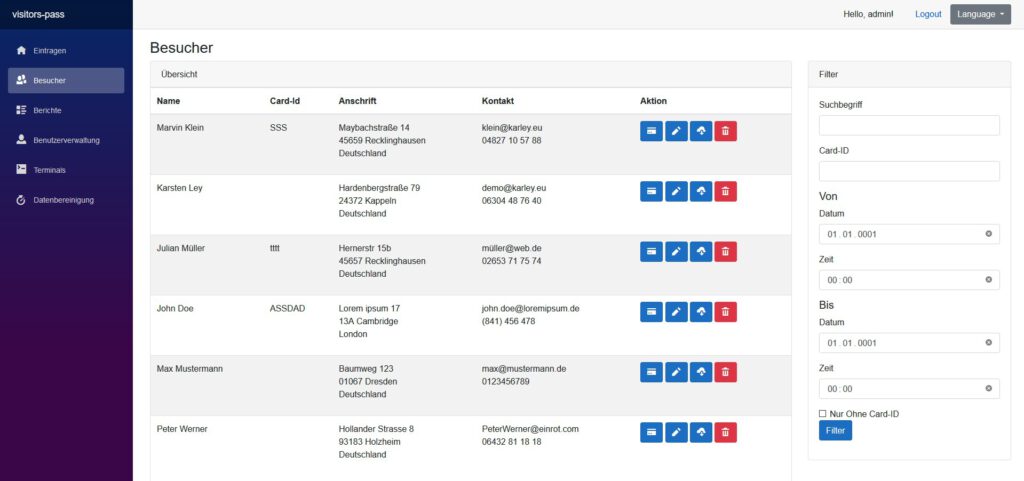
Task: Click email PeterWerner@einrot.com
Action: [x=530, y=429]
